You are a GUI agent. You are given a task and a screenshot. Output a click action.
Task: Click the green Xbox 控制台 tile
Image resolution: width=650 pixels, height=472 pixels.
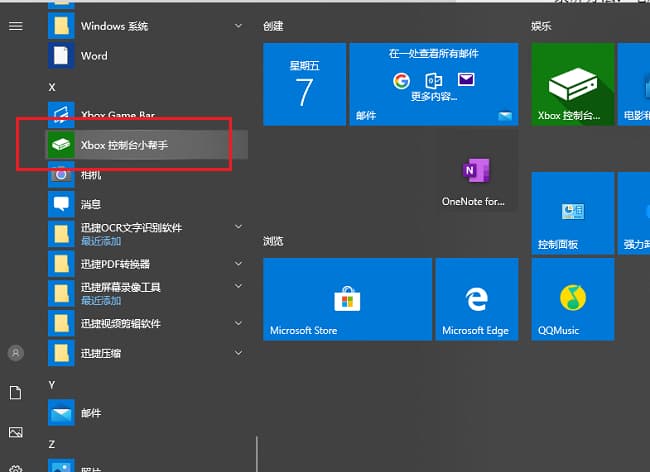[572, 84]
